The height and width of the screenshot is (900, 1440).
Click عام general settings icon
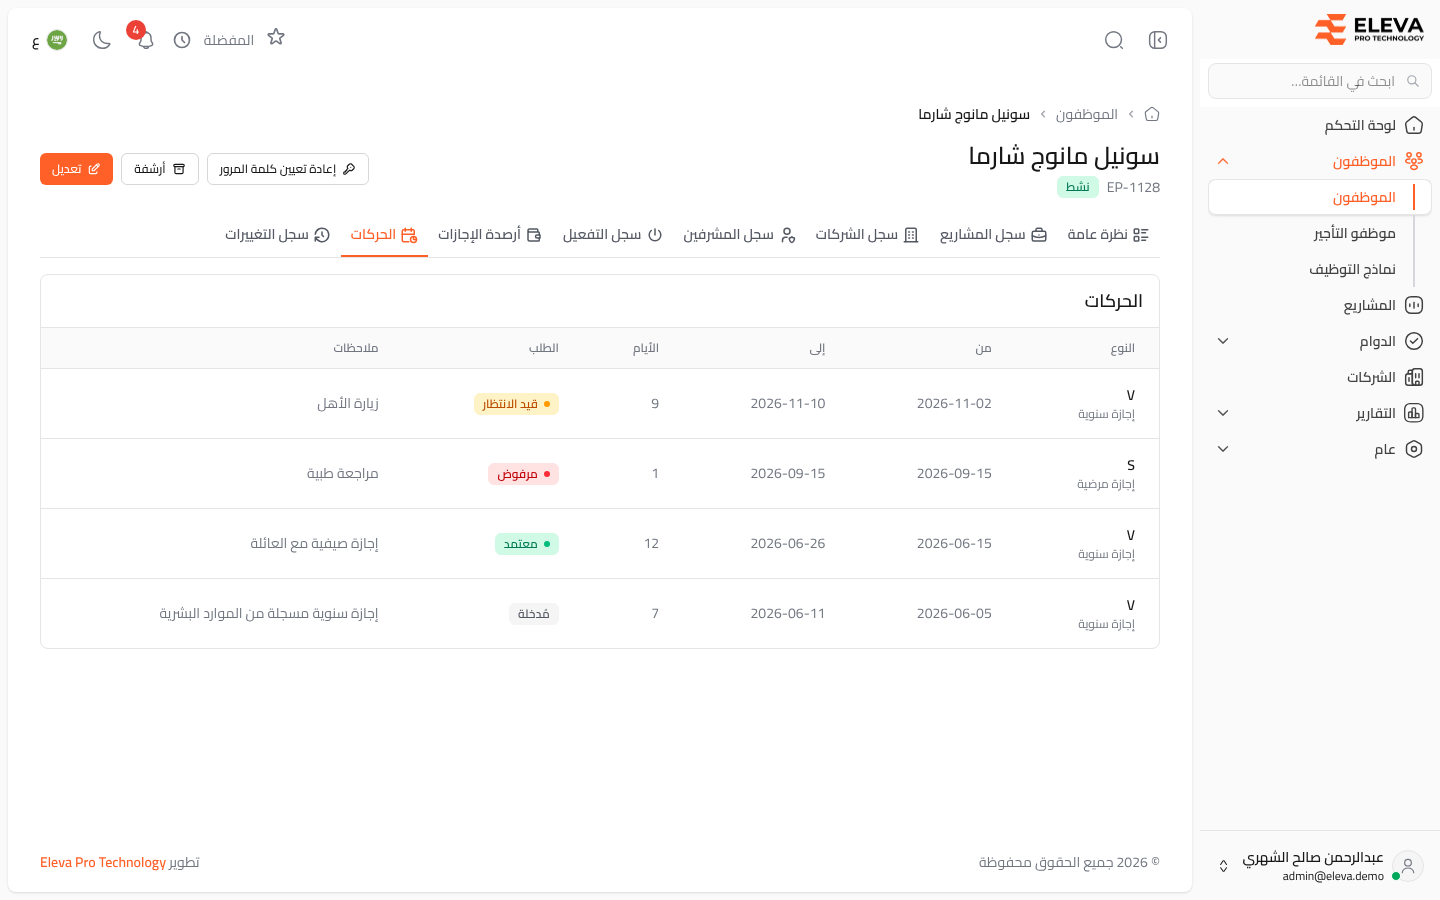click(1414, 449)
